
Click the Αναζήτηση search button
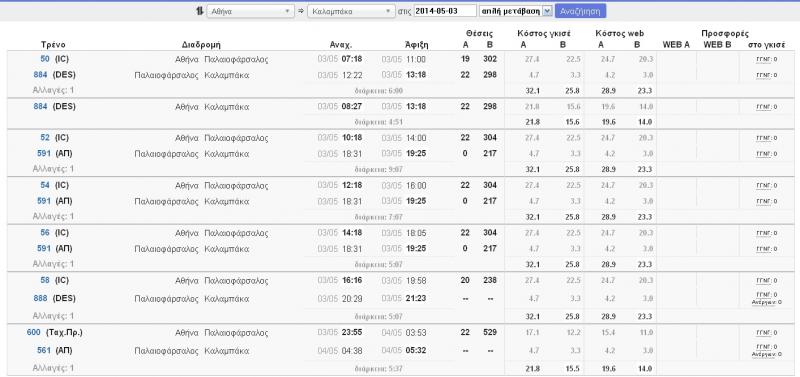[x=581, y=11]
